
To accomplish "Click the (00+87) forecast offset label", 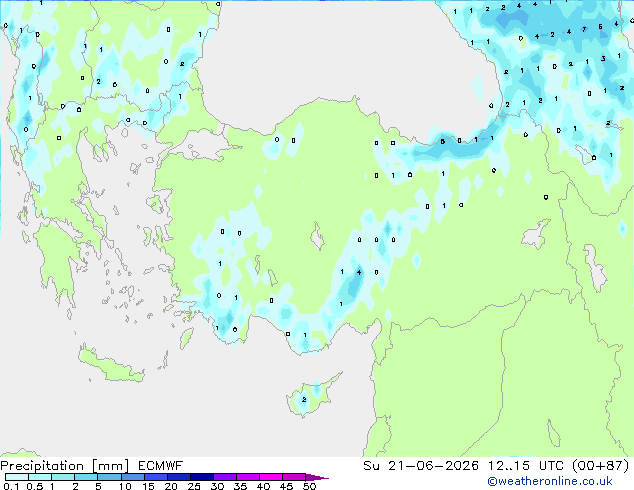I will click(601, 466).
